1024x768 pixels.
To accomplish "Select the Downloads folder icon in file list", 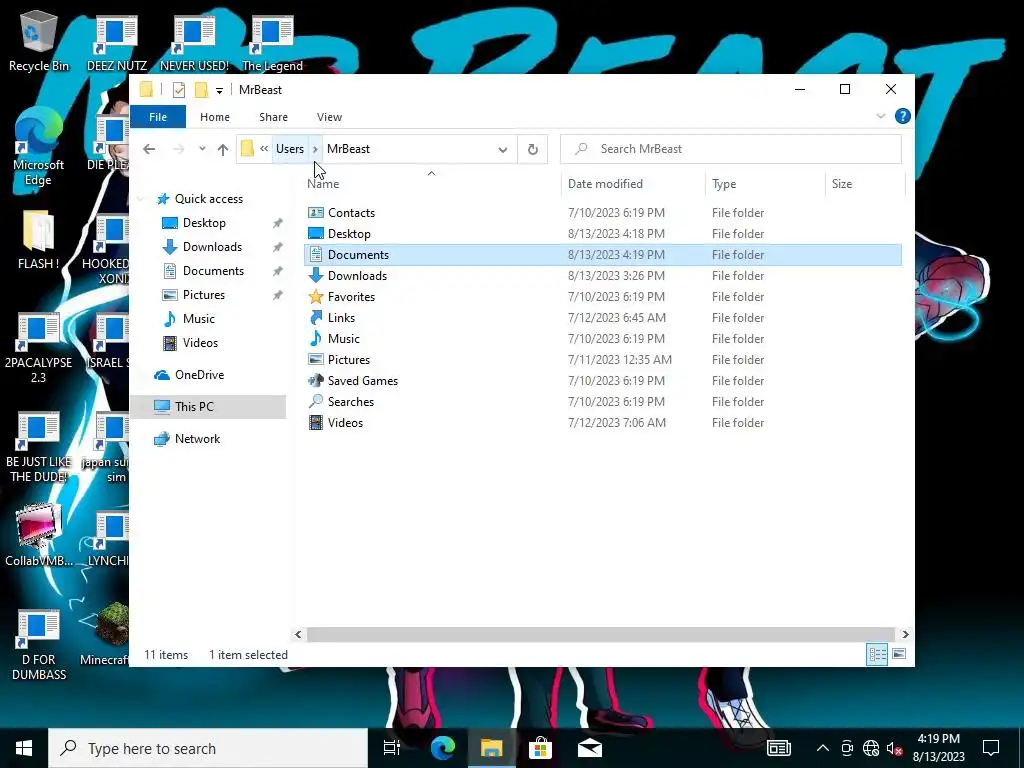I will 316,276.
